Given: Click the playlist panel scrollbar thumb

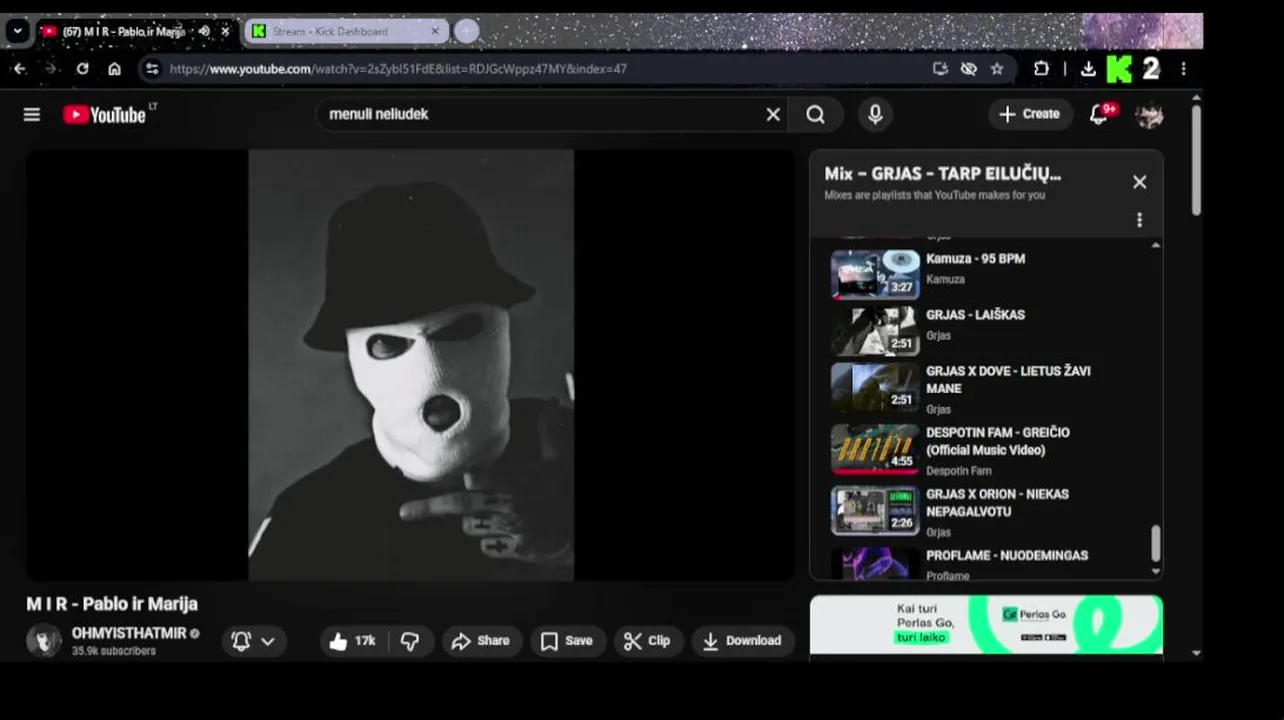Looking at the screenshot, I should [1156, 543].
